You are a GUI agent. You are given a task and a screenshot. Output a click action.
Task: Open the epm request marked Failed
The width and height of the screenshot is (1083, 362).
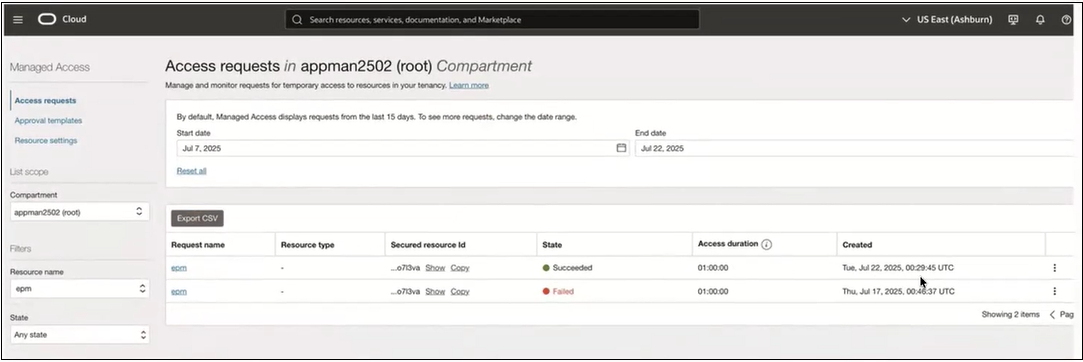click(x=179, y=292)
